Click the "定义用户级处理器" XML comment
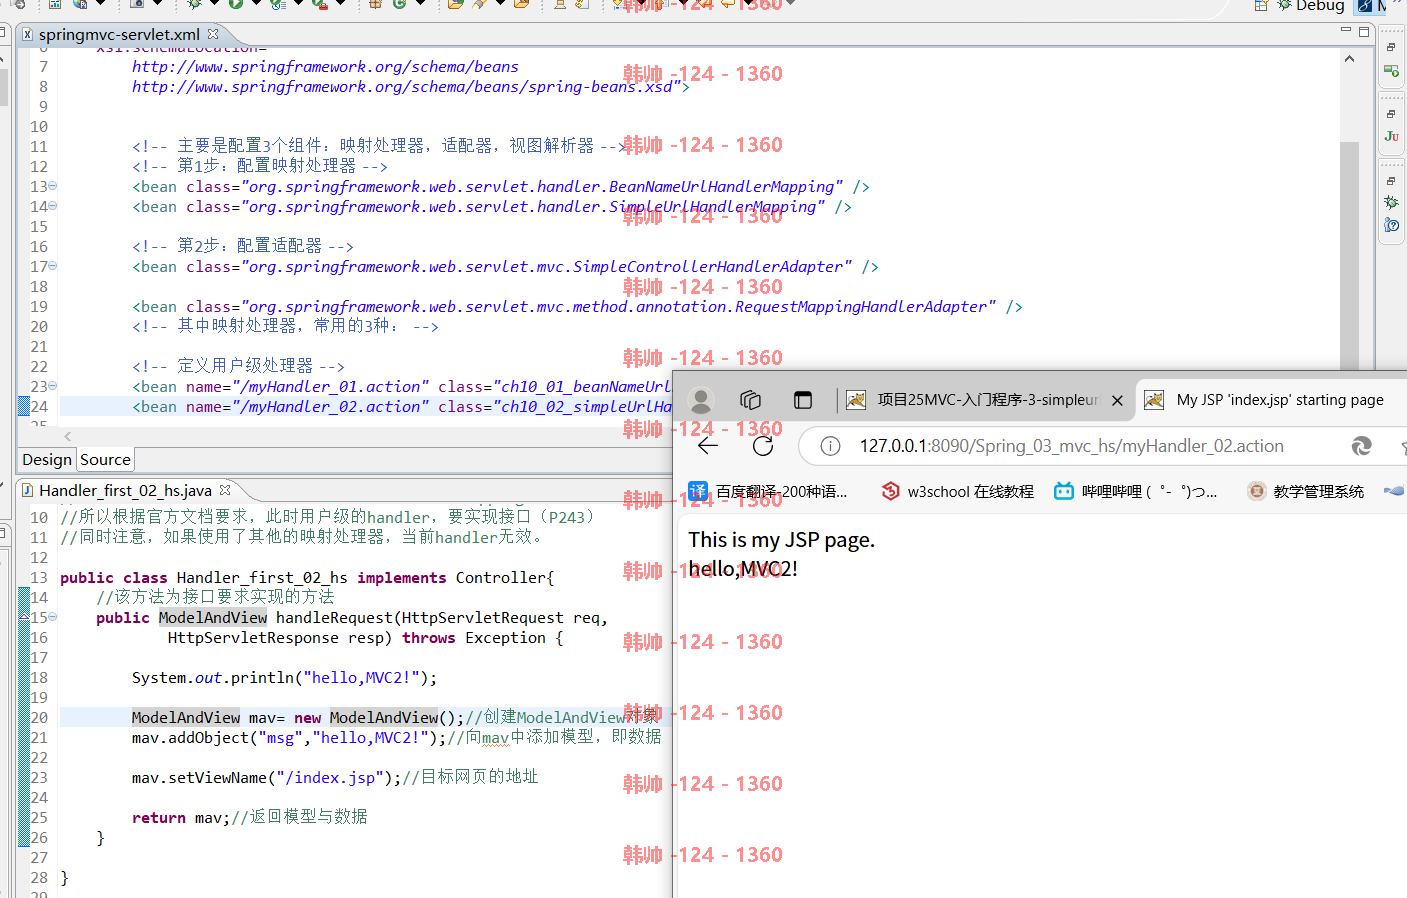The image size is (1407, 898). [x=238, y=366]
